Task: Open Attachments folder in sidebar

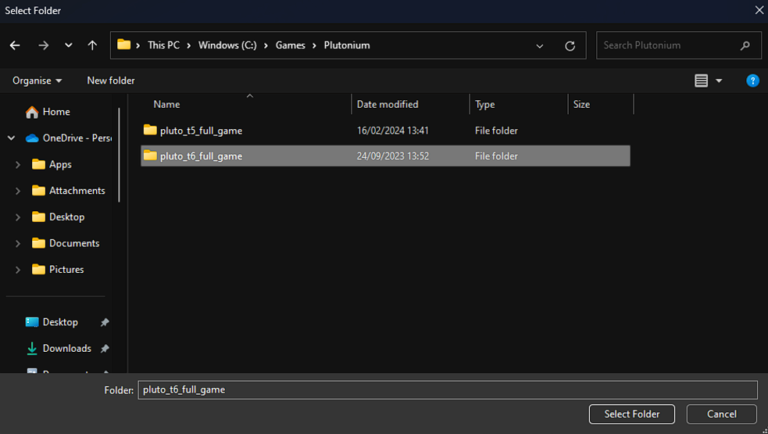Action: (69, 191)
